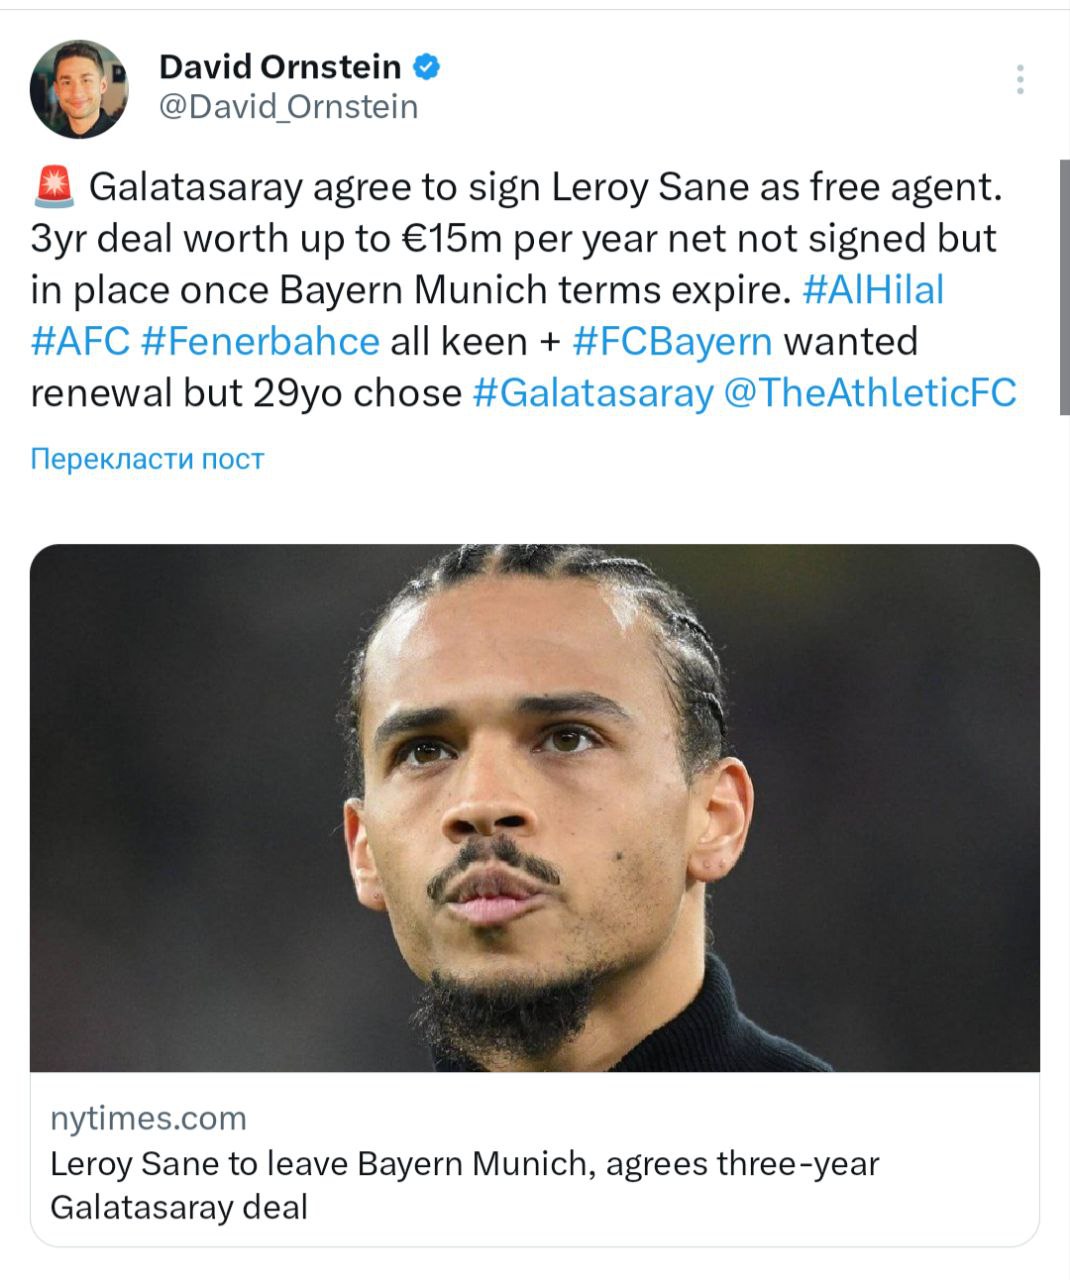Open the @David_Ornstein handle
Image resolution: width=1070 pixels, height=1280 pixels.
coord(289,106)
